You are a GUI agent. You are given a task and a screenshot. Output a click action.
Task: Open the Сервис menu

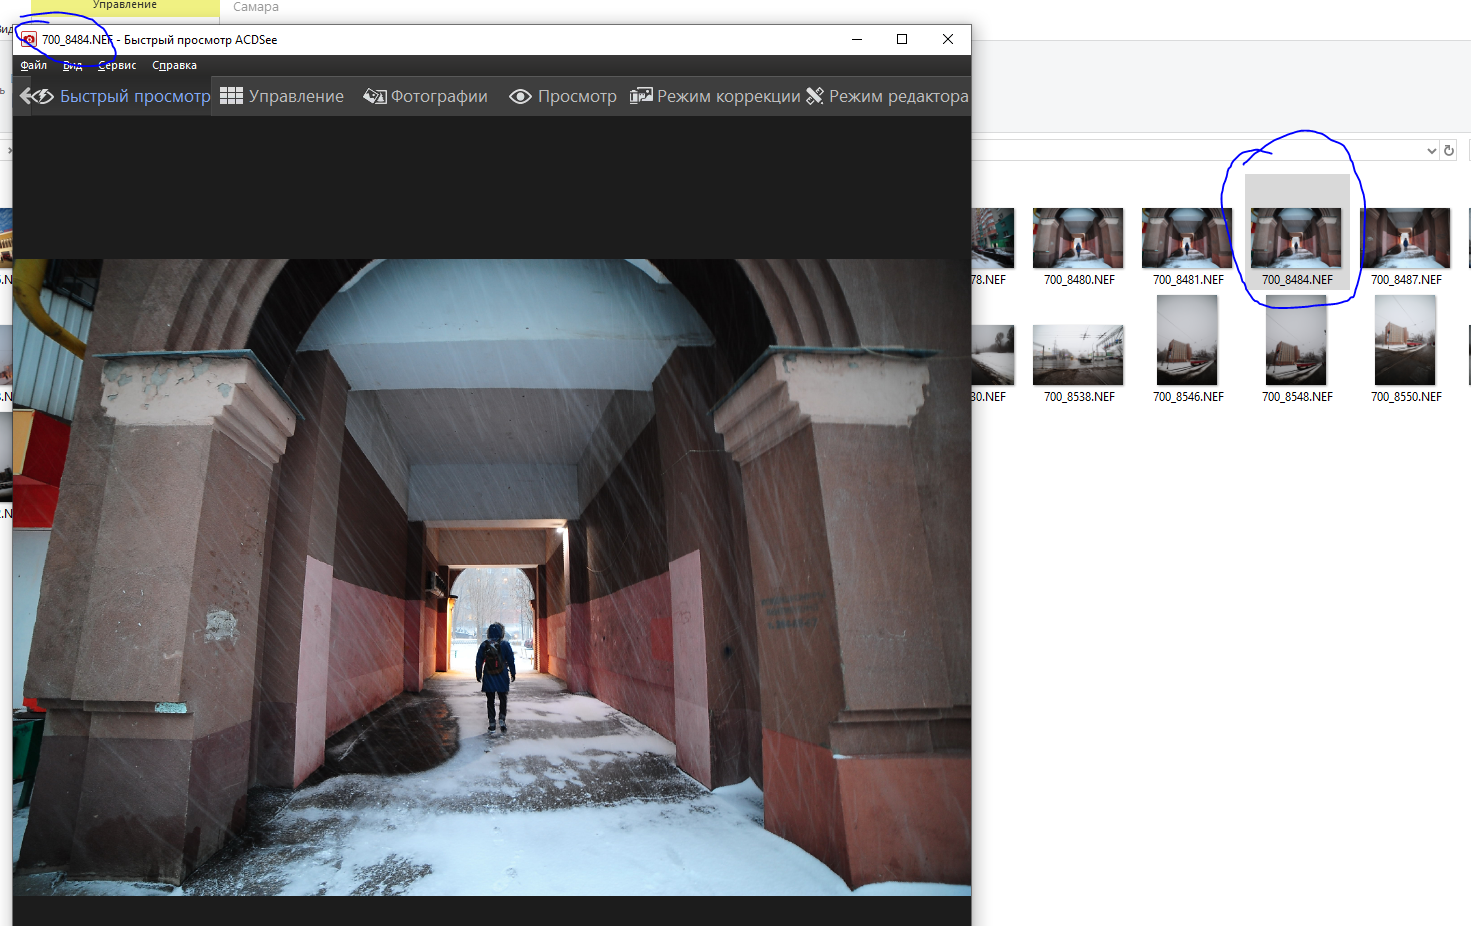[x=117, y=65]
